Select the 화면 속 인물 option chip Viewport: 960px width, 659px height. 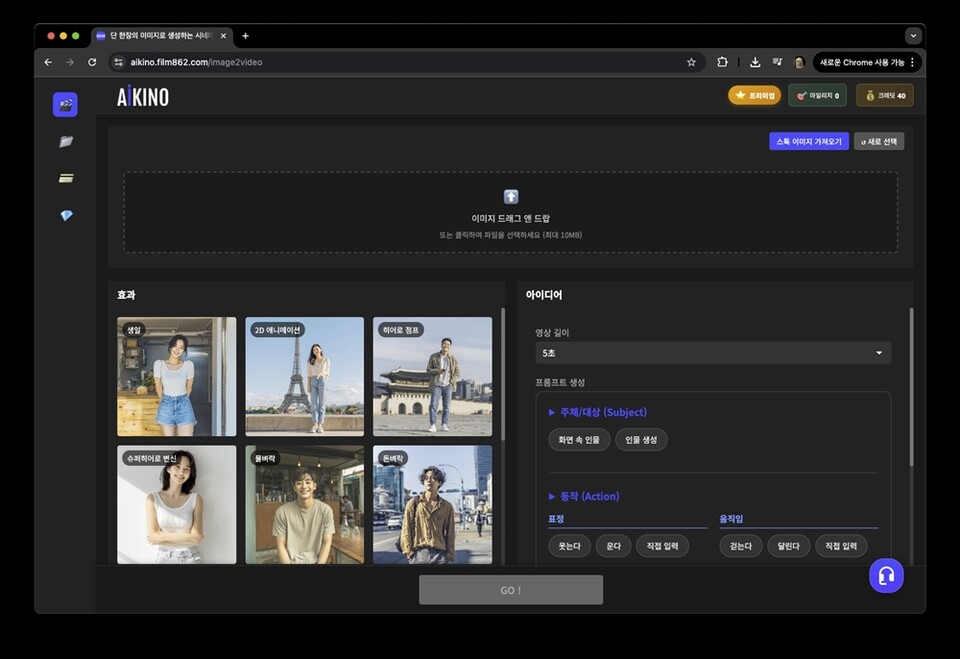(579, 440)
